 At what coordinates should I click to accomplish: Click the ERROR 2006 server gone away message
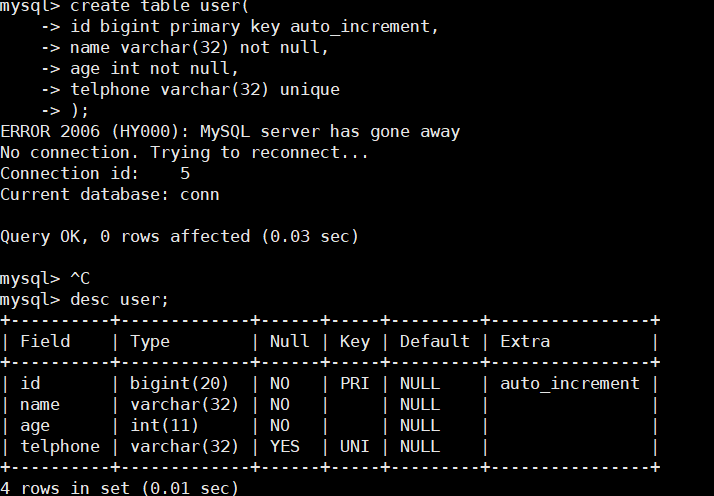pos(230,132)
